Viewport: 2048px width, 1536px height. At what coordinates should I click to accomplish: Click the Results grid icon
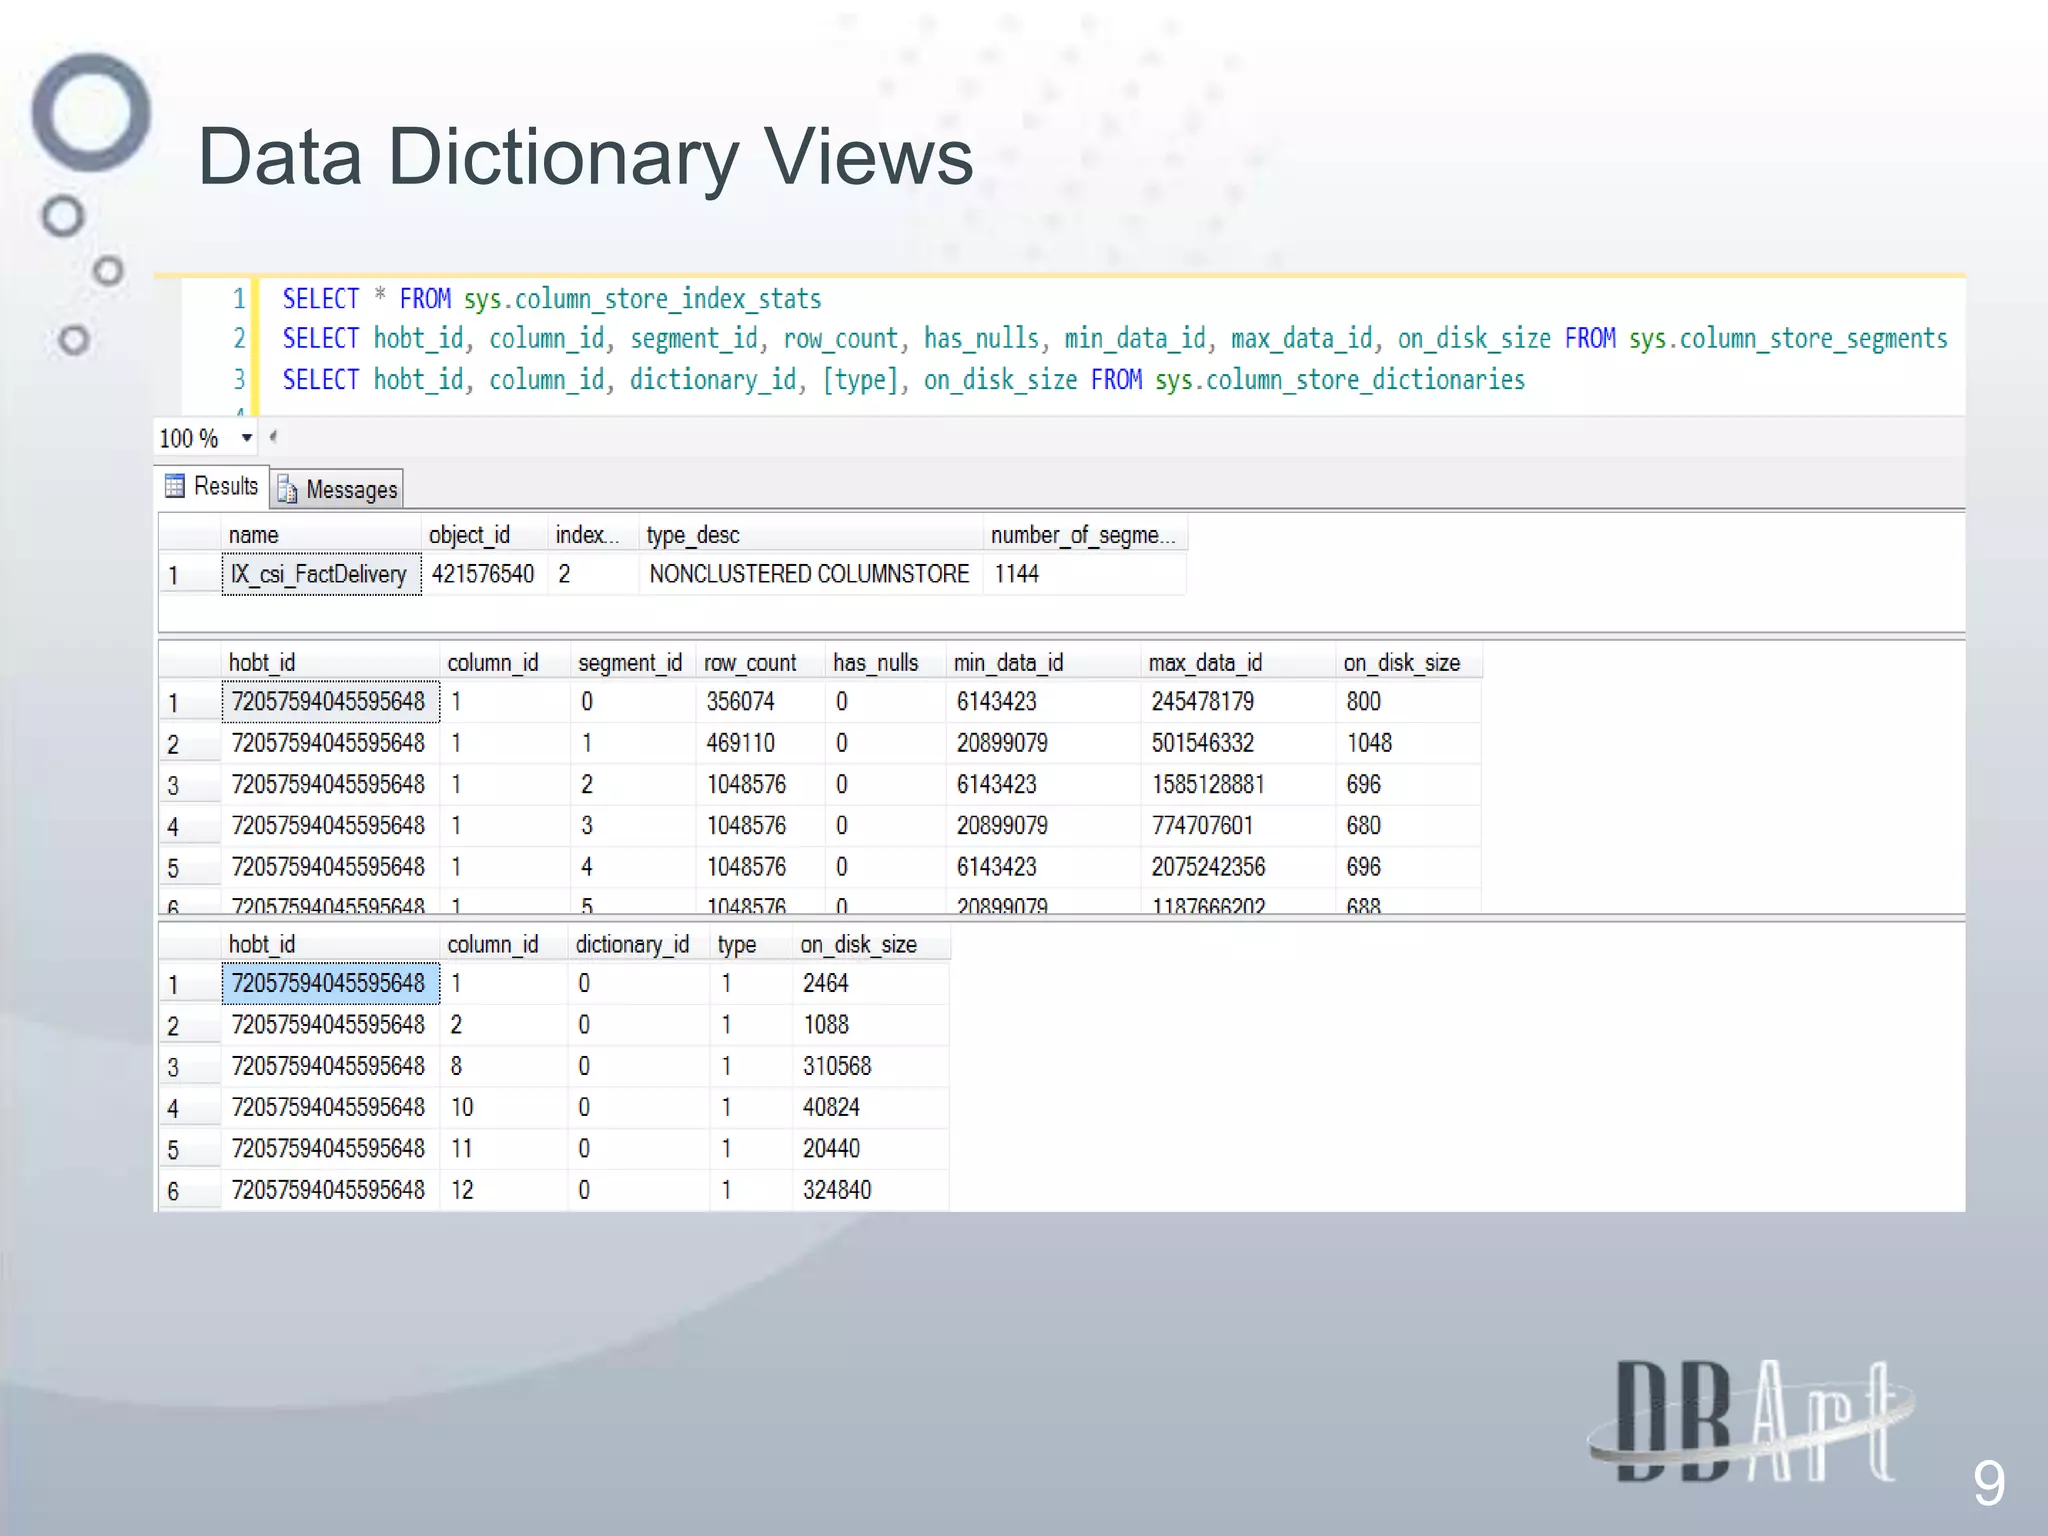[x=175, y=486]
